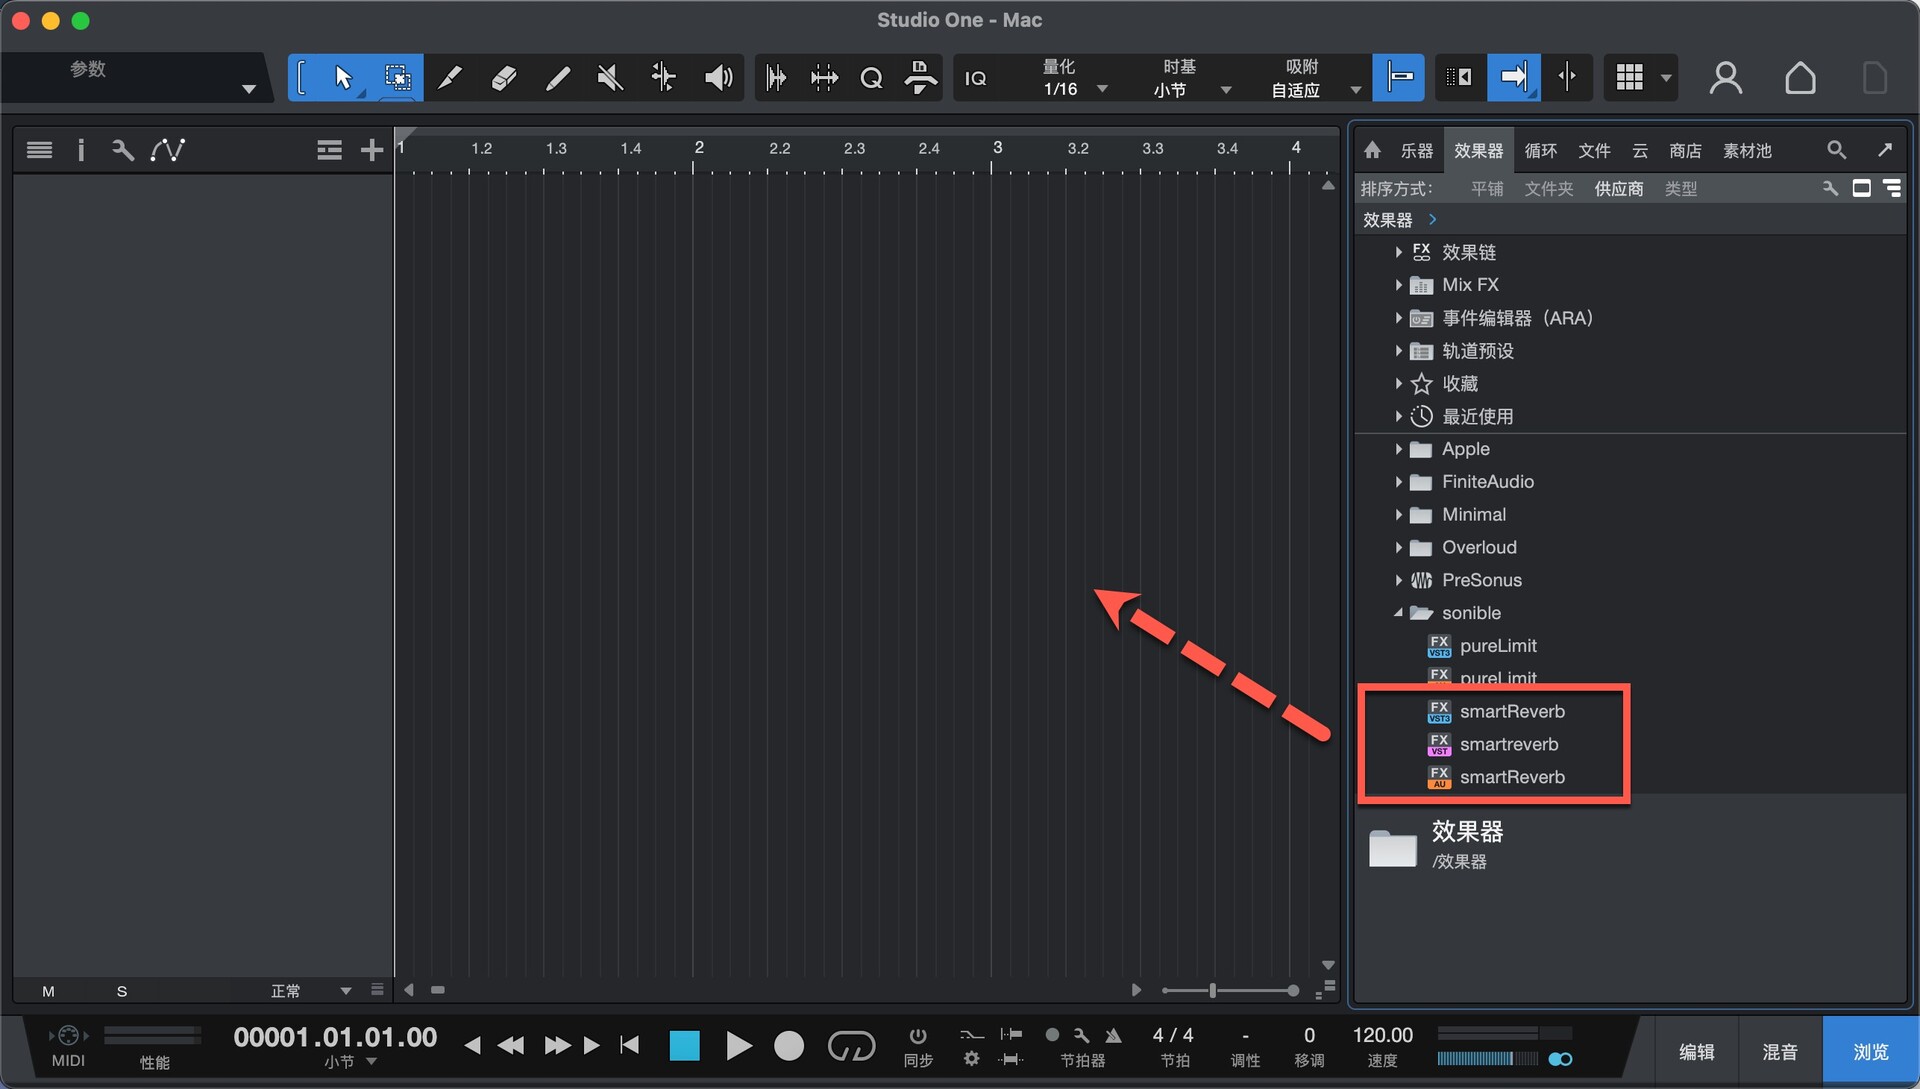
Task: Toggle autoscroll arrow button in toolbar
Action: (1513, 78)
